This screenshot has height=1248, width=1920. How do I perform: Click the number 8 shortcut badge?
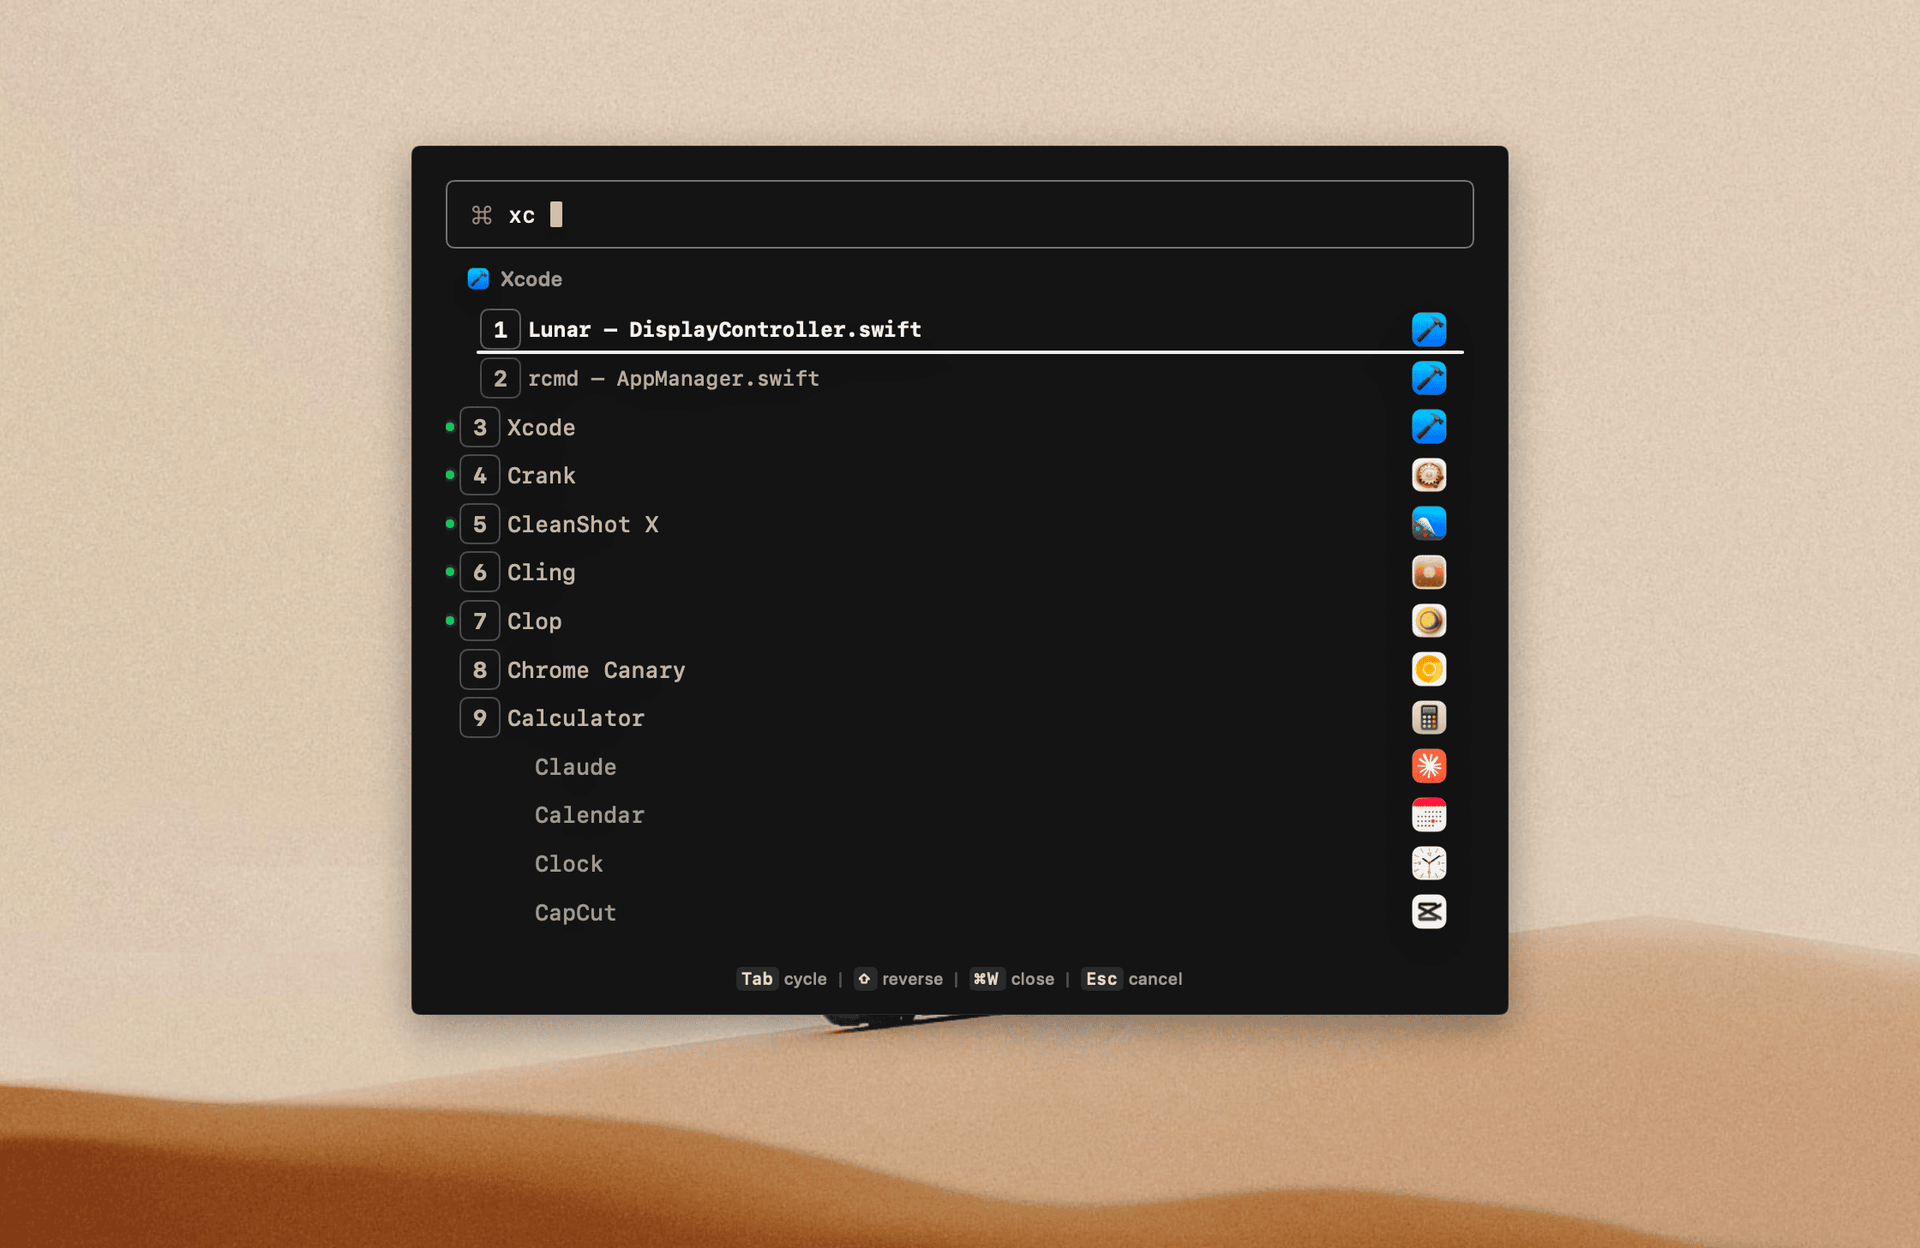pos(480,669)
